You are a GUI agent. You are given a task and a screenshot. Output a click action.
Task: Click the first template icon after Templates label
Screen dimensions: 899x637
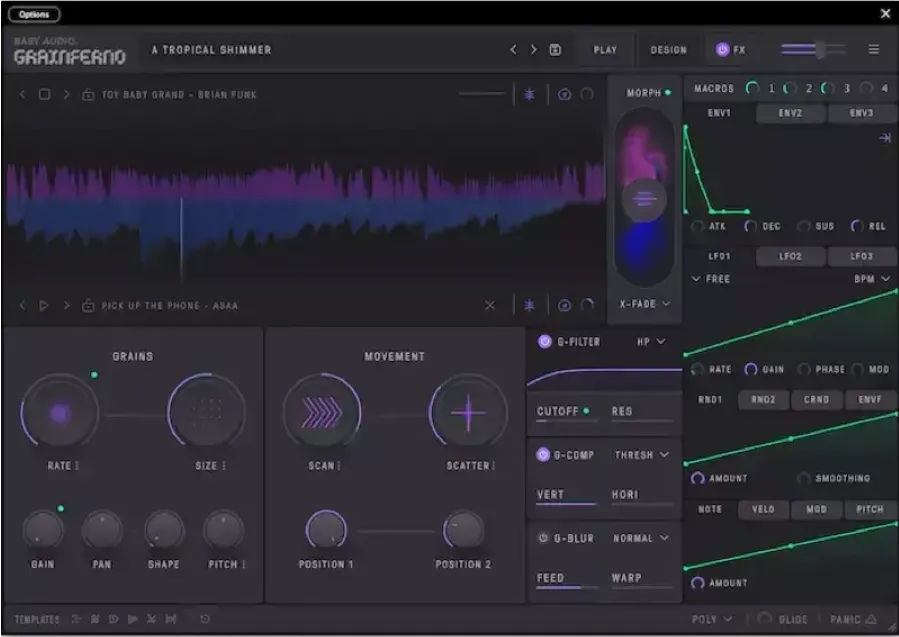[76, 619]
